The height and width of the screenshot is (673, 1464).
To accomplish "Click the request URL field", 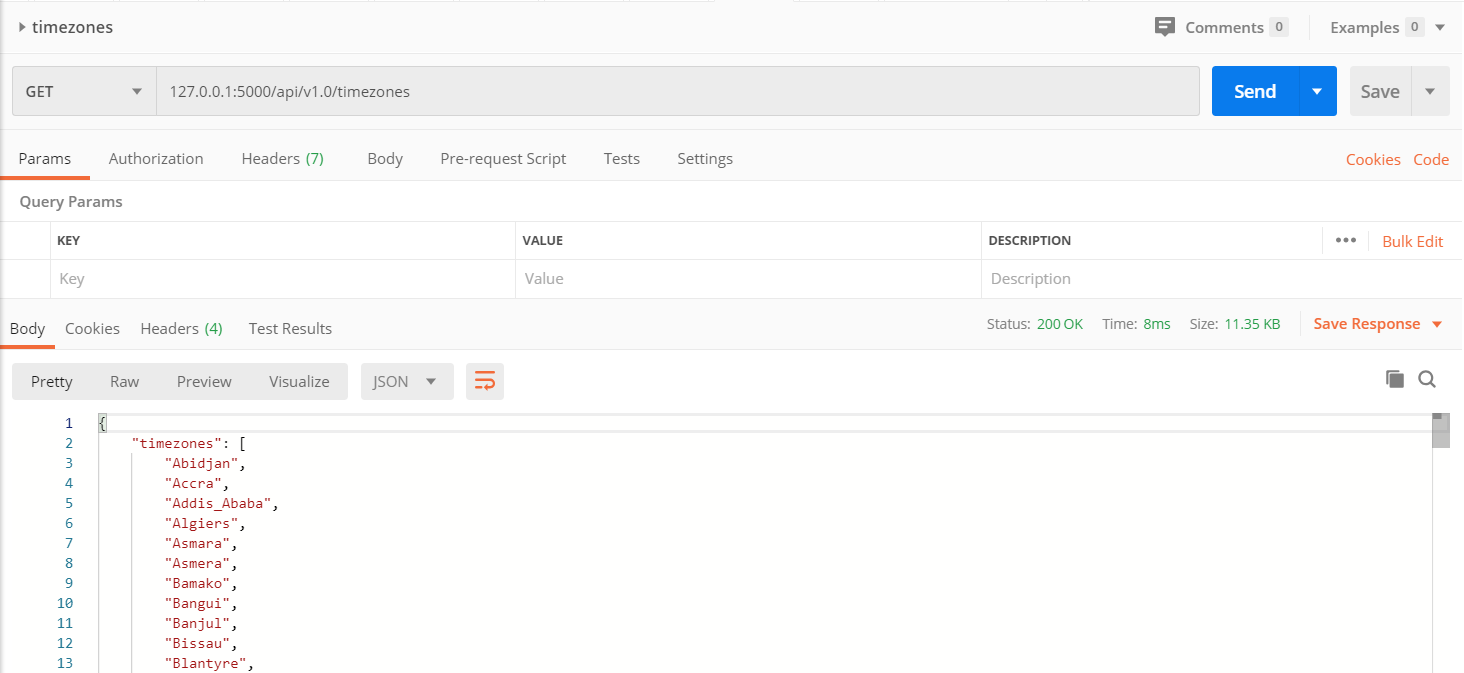I will 678,91.
